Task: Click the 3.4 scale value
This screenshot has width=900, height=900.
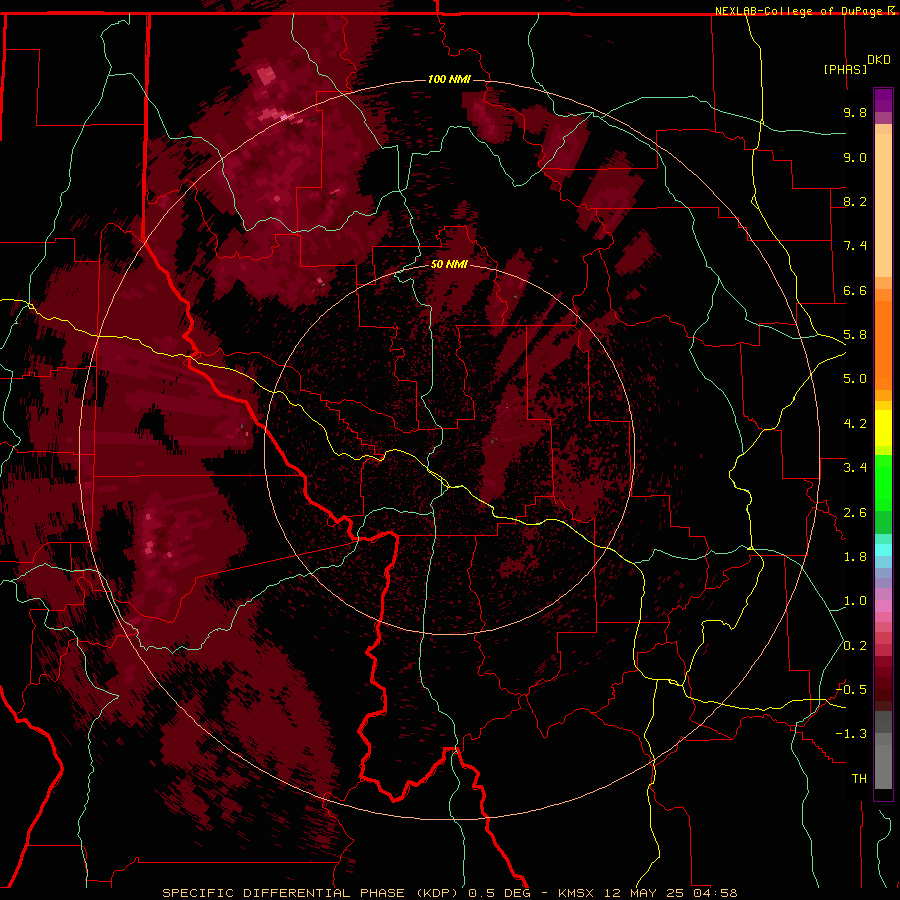Action: (x=855, y=468)
